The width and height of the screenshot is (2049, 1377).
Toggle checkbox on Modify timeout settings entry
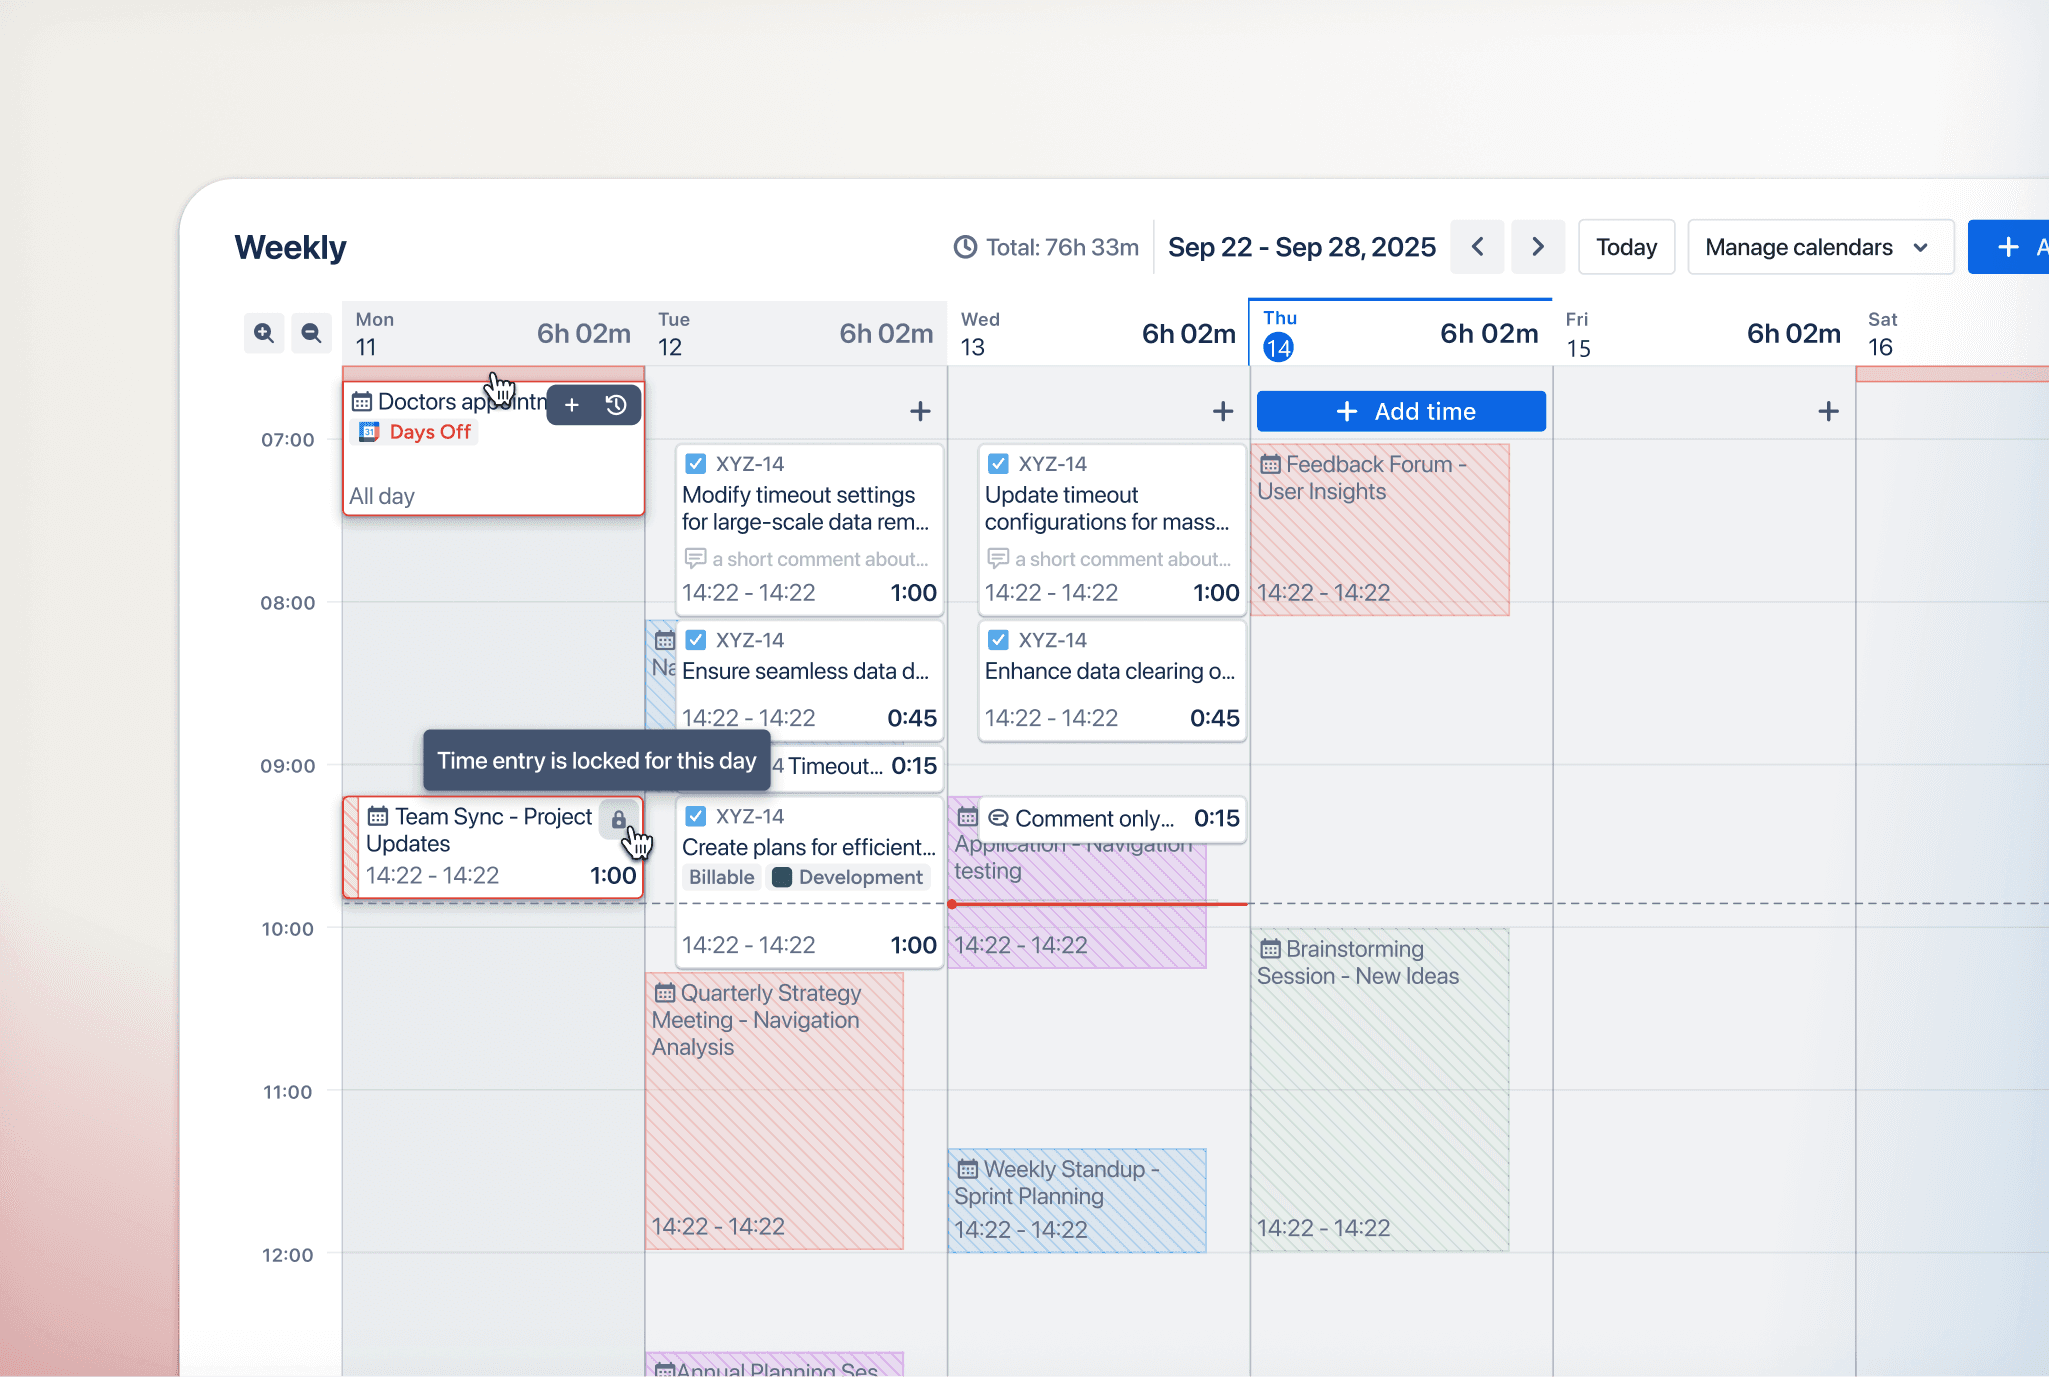click(696, 464)
